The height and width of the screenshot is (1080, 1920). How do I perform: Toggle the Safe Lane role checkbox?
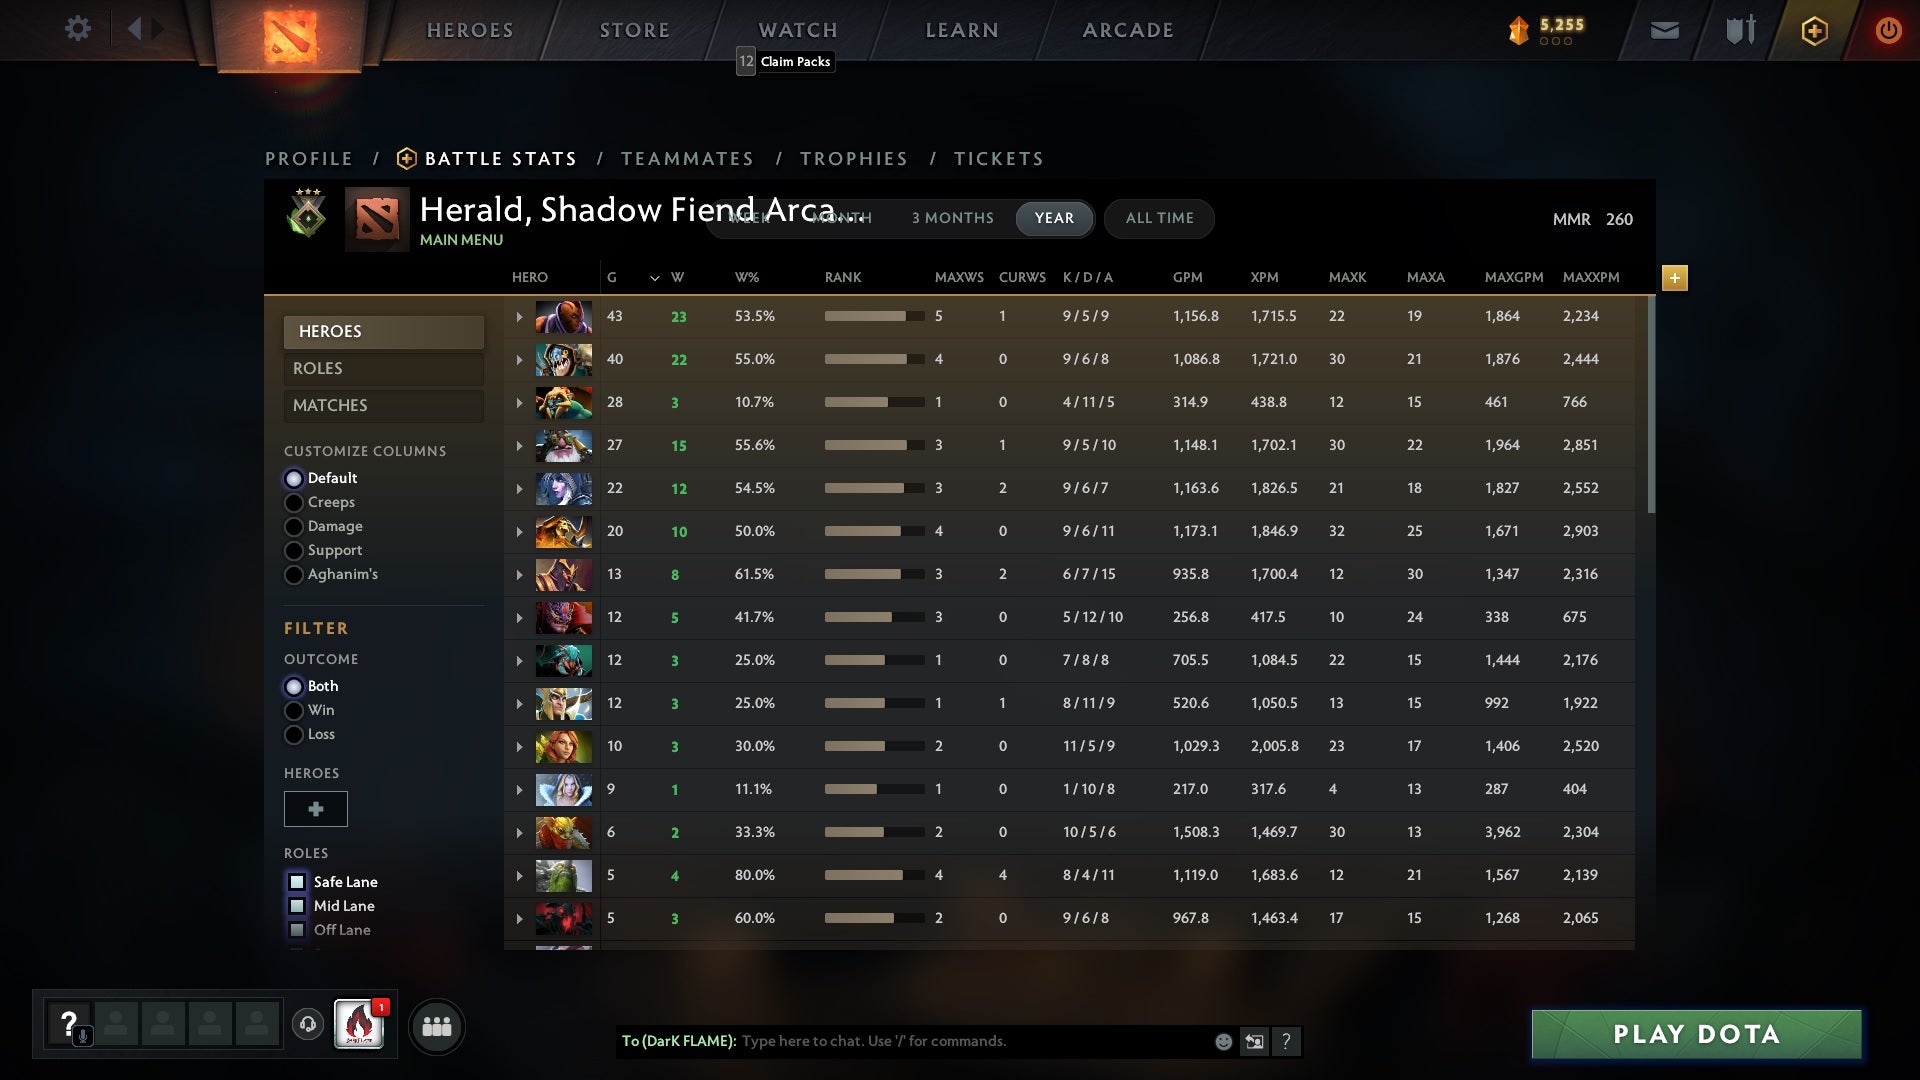click(297, 882)
